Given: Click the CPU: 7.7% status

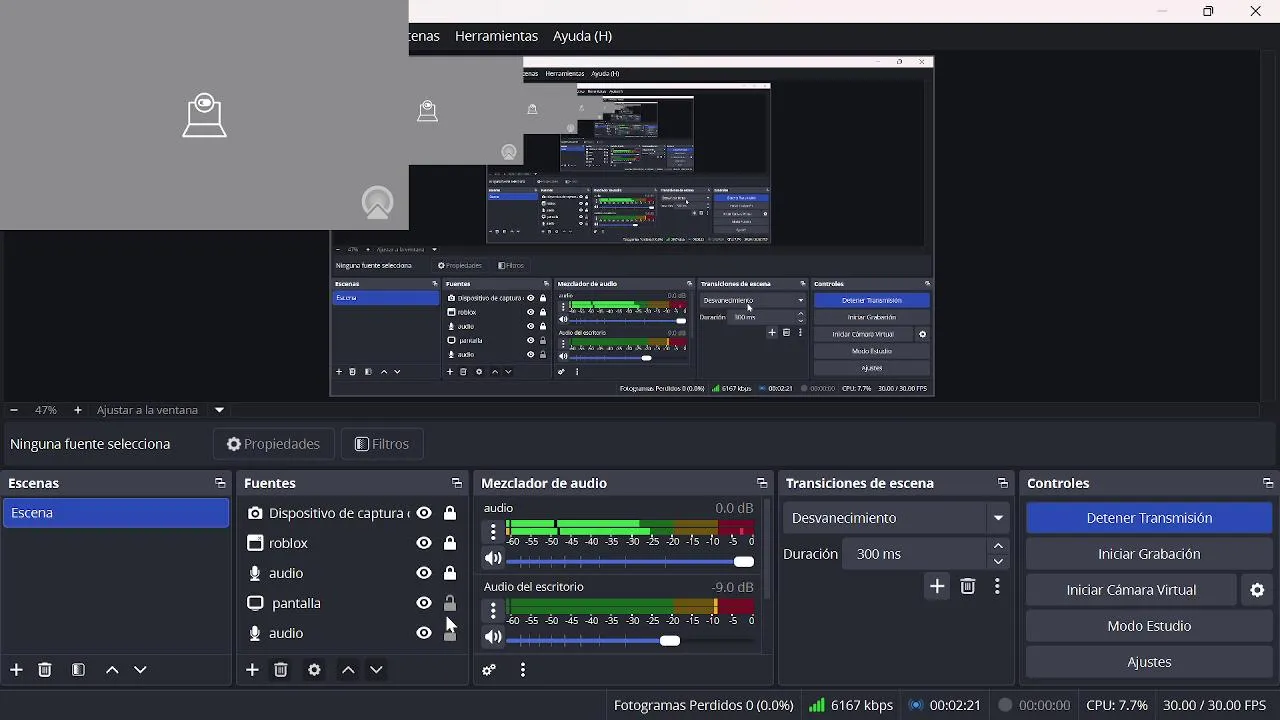Looking at the screenshot, I should 1117,705.
